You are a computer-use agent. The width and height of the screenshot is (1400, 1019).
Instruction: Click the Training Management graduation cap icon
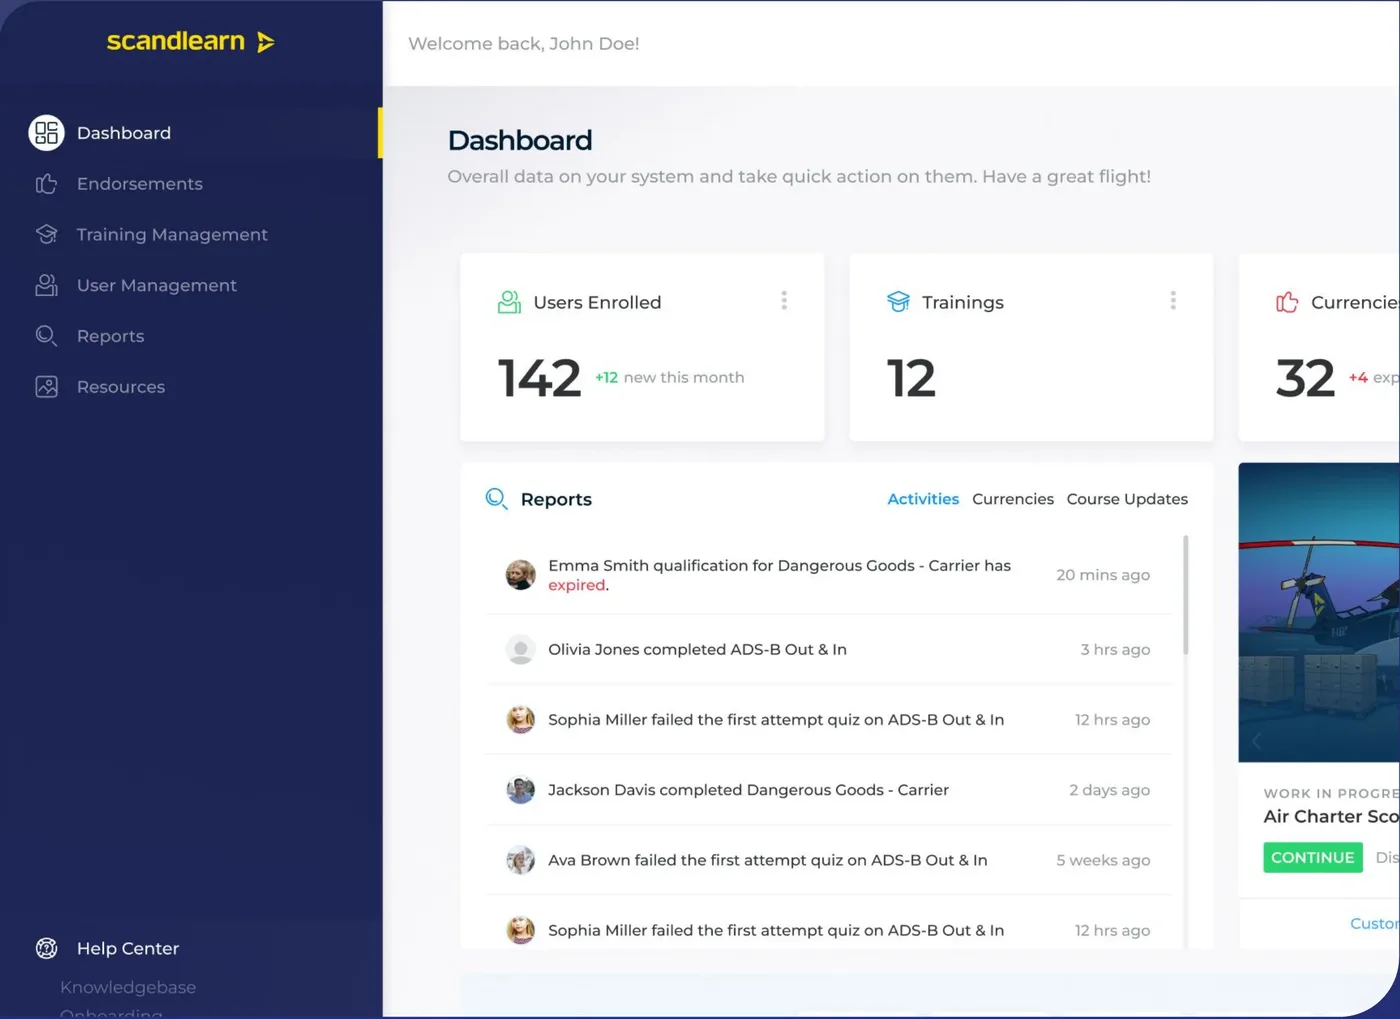46,234
